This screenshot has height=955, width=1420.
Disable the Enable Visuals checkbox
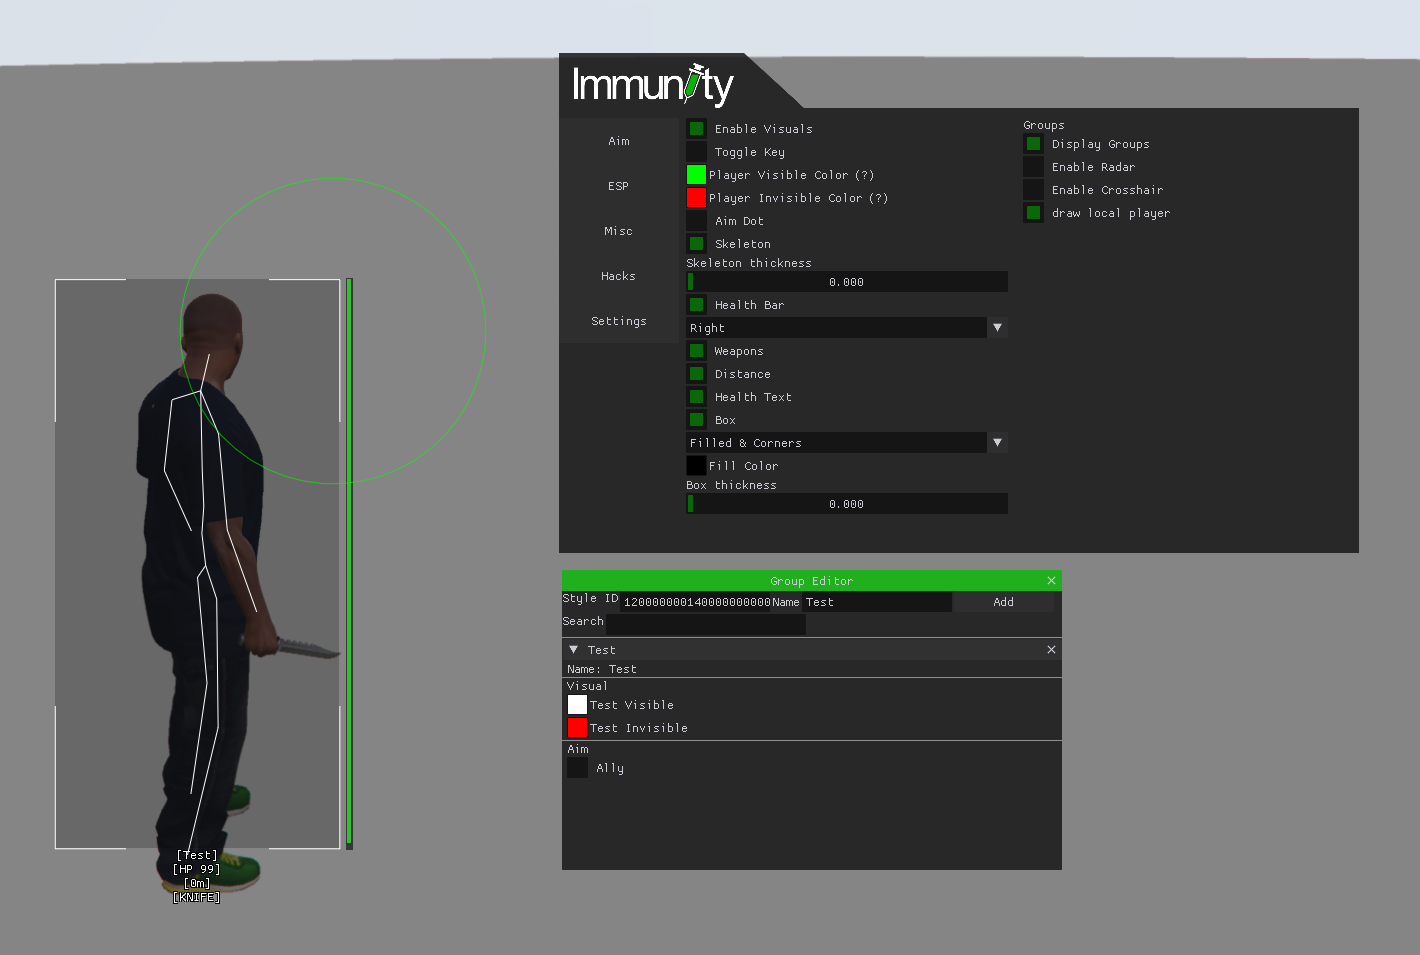pos(697,129)
